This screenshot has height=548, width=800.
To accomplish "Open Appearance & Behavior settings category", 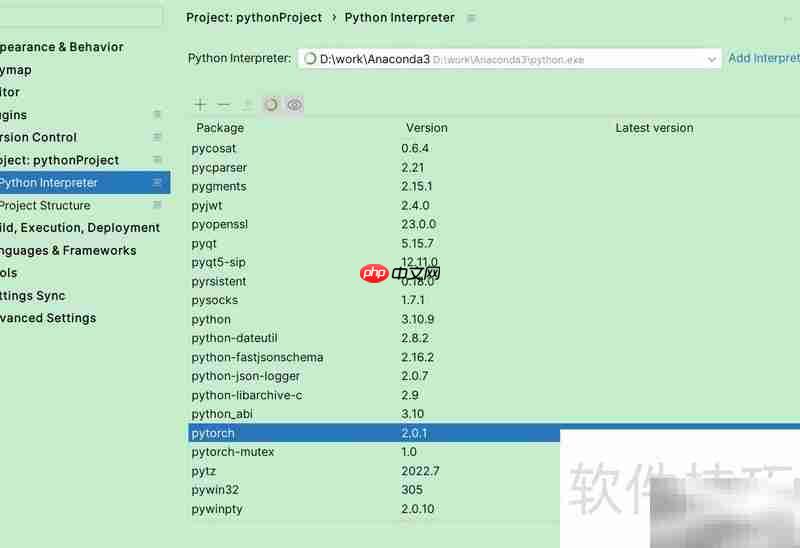I will [62, 47].
